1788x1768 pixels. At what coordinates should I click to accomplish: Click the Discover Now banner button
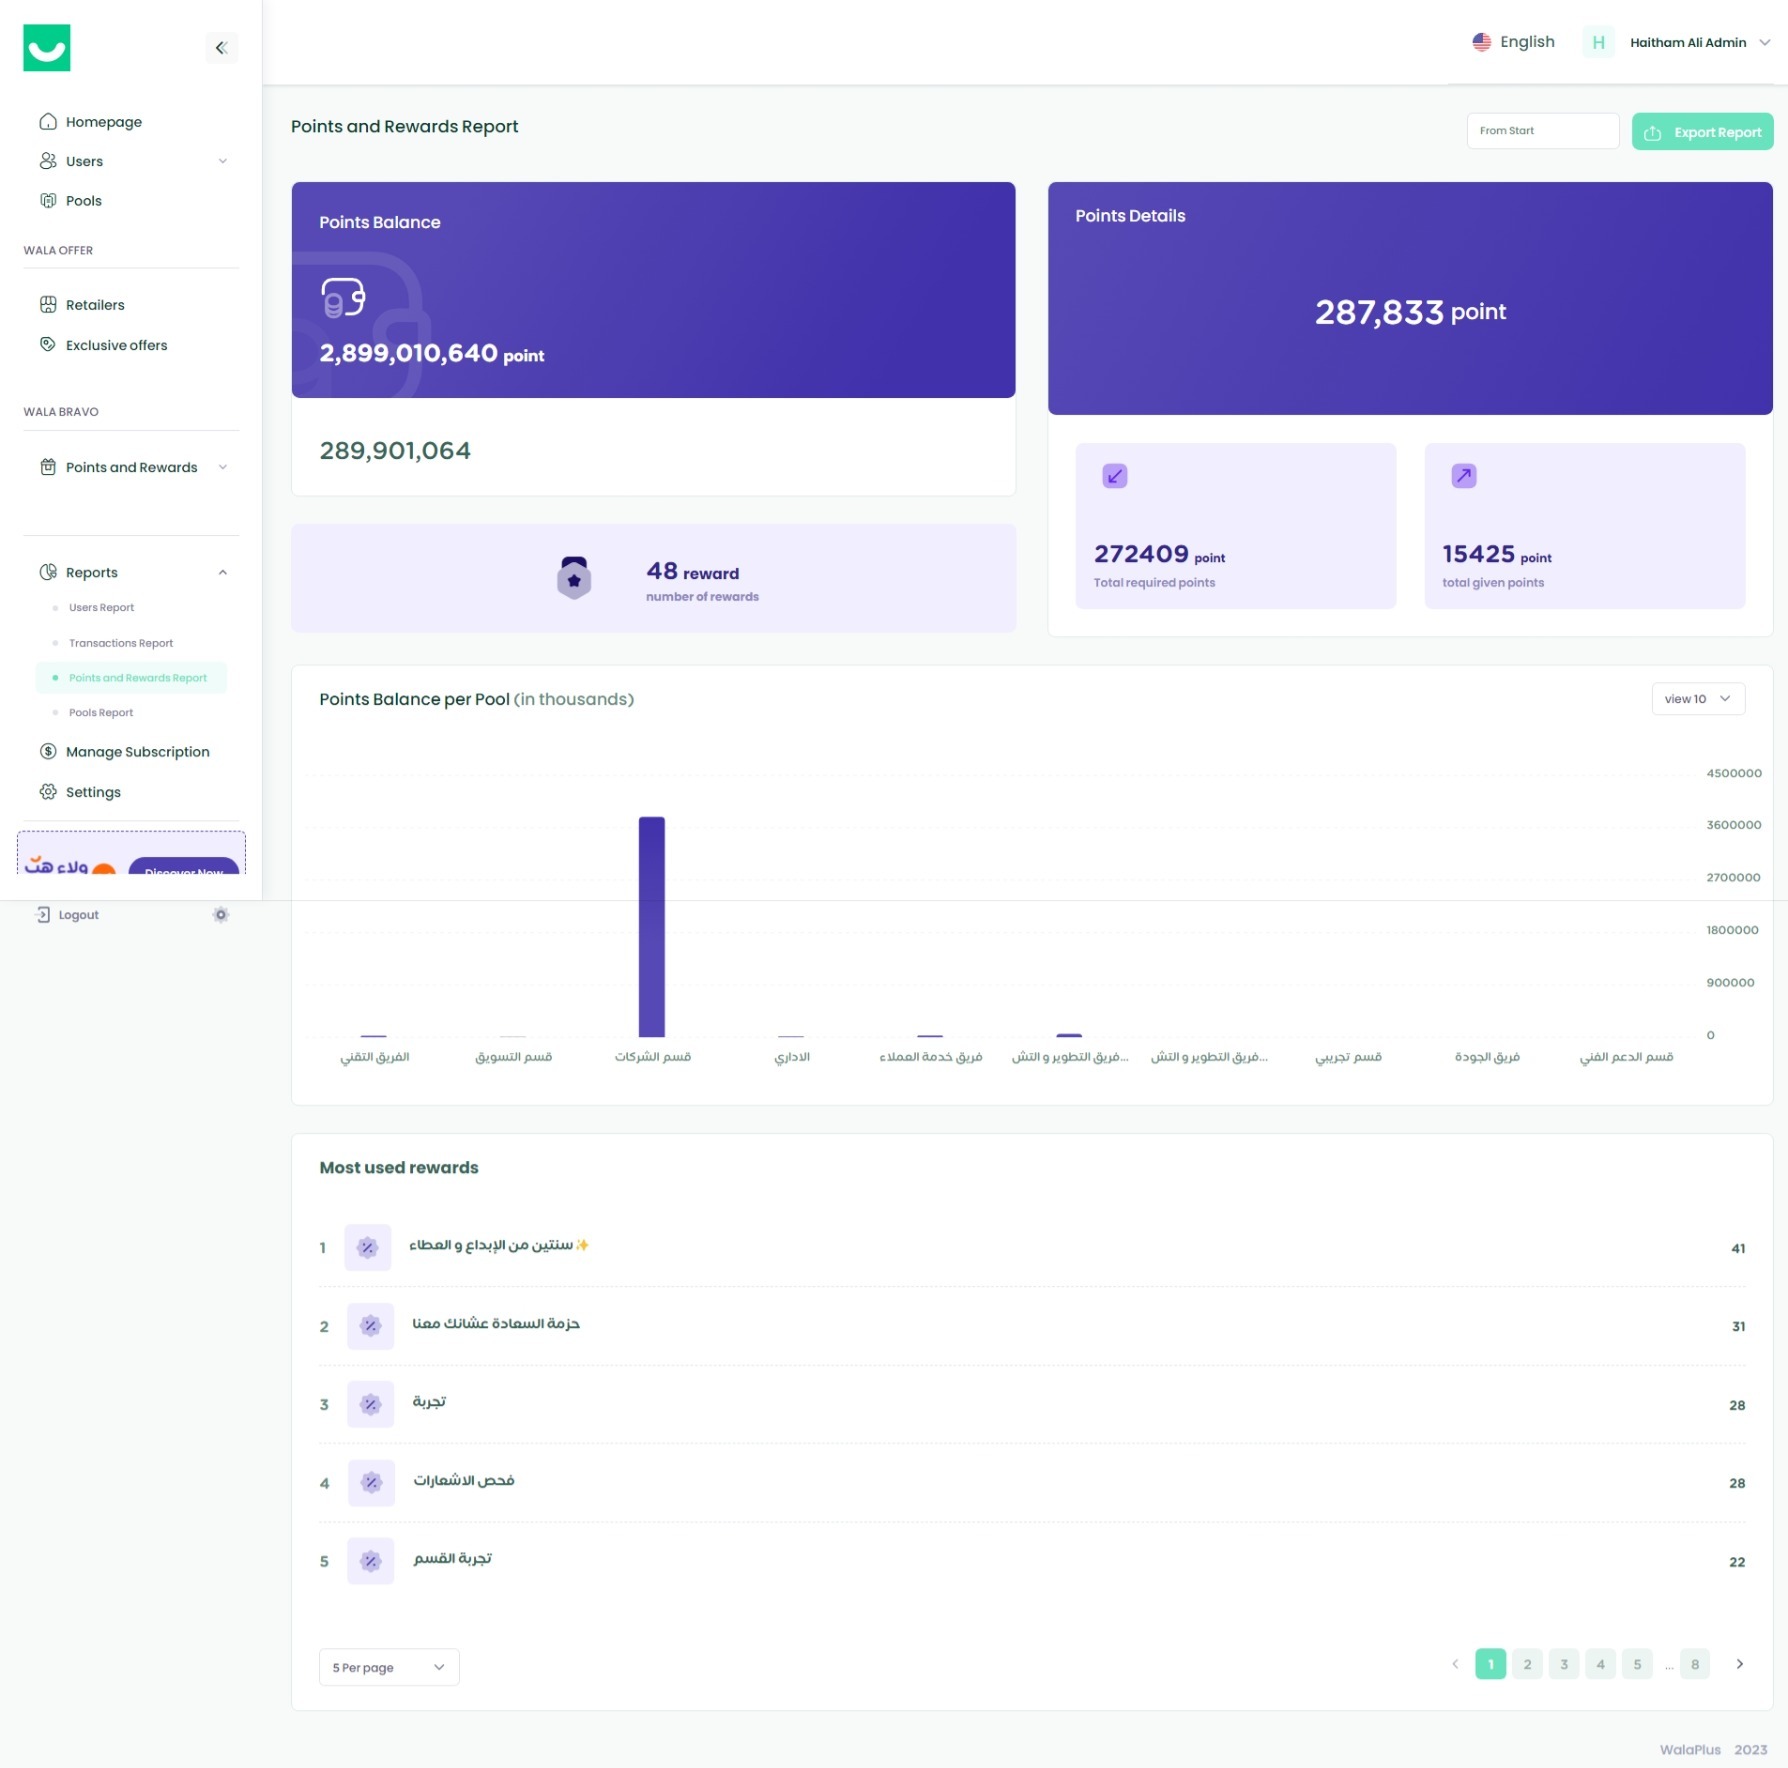[x=184, y=866]
